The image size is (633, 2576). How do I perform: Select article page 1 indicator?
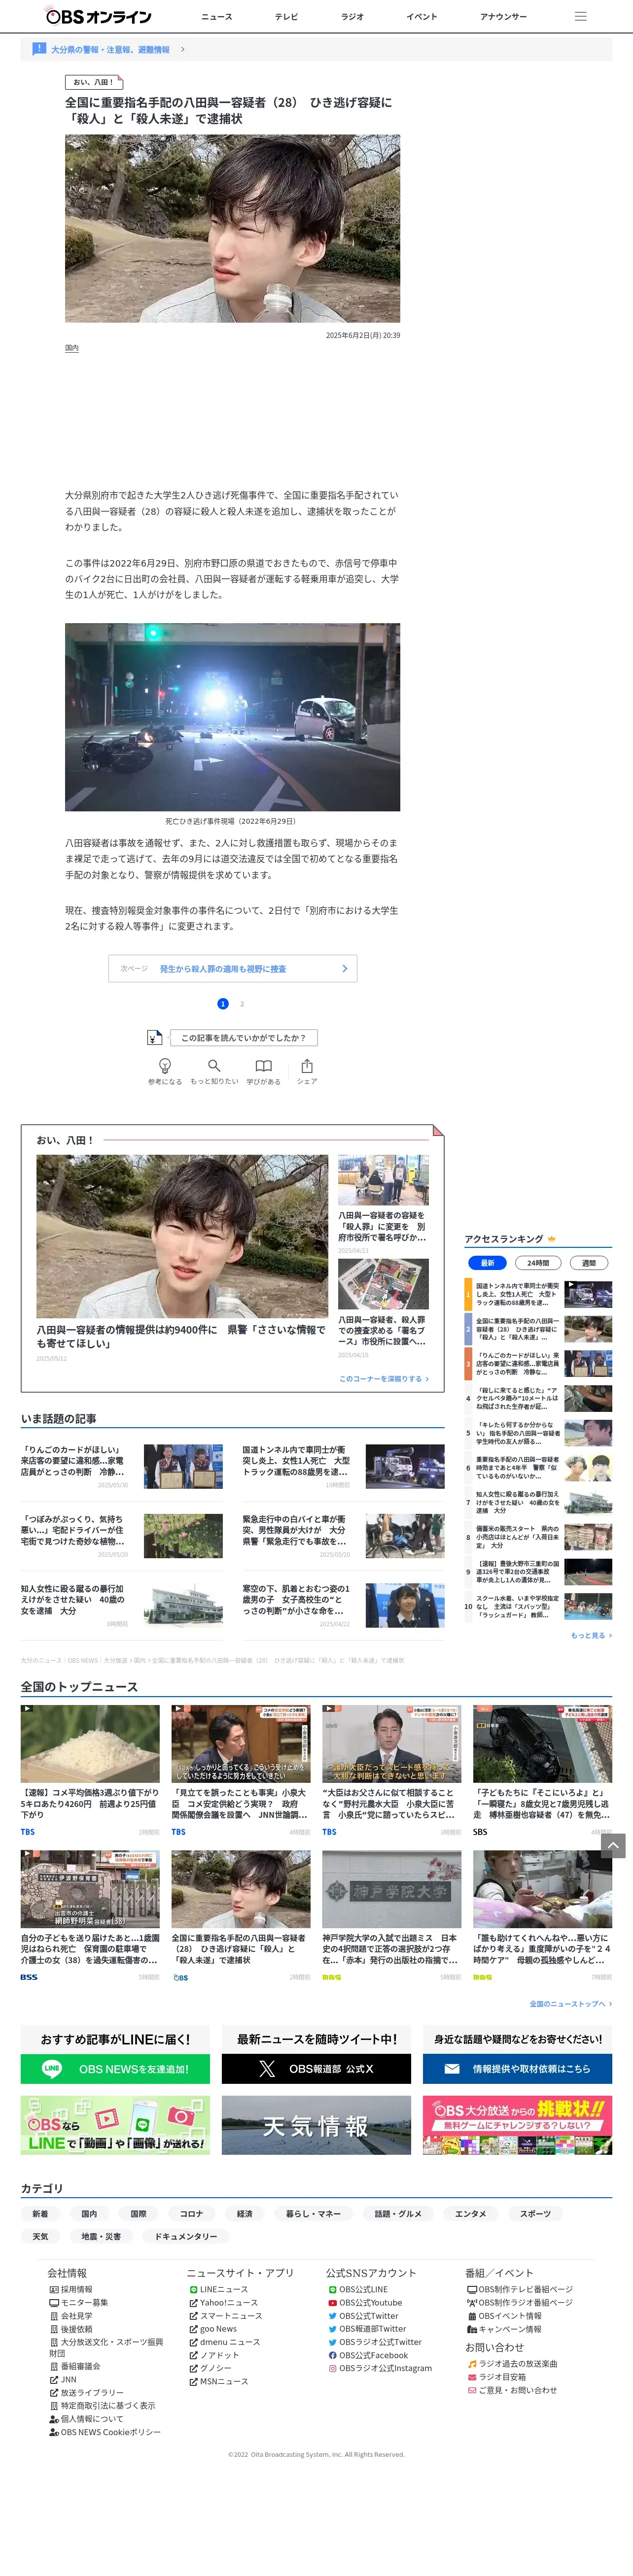[x=223, y=1003]
